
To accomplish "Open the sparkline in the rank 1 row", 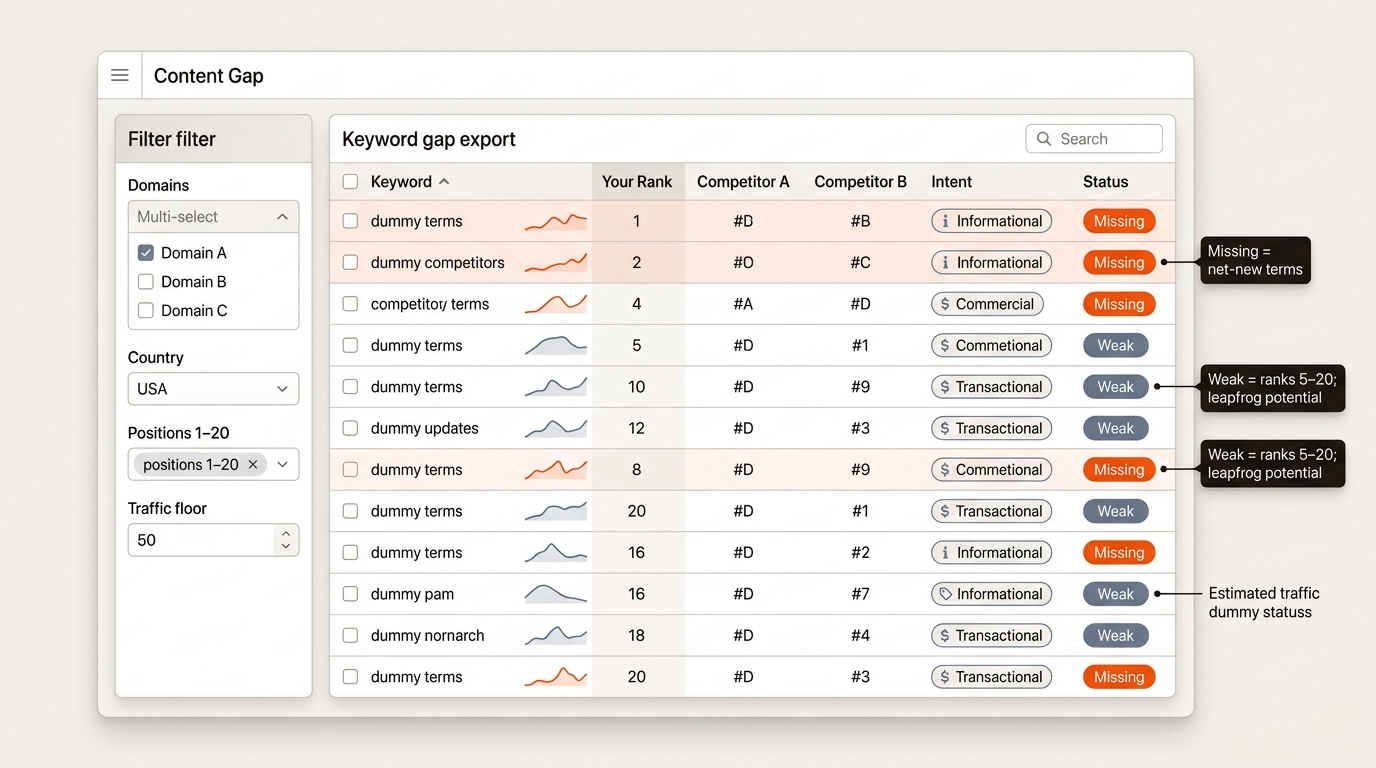I will pyautogui.click(x=556, y=221).
